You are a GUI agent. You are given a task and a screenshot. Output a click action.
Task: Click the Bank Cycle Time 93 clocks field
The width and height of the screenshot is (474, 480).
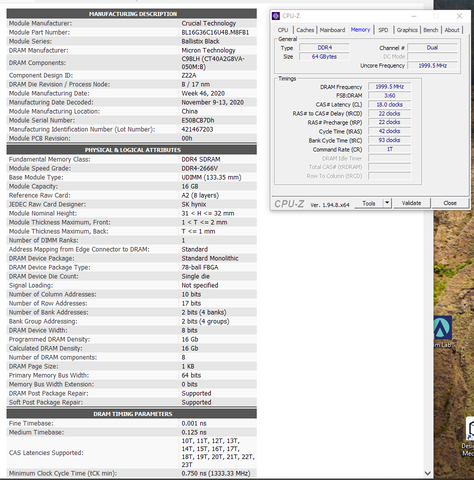(390, 140)
